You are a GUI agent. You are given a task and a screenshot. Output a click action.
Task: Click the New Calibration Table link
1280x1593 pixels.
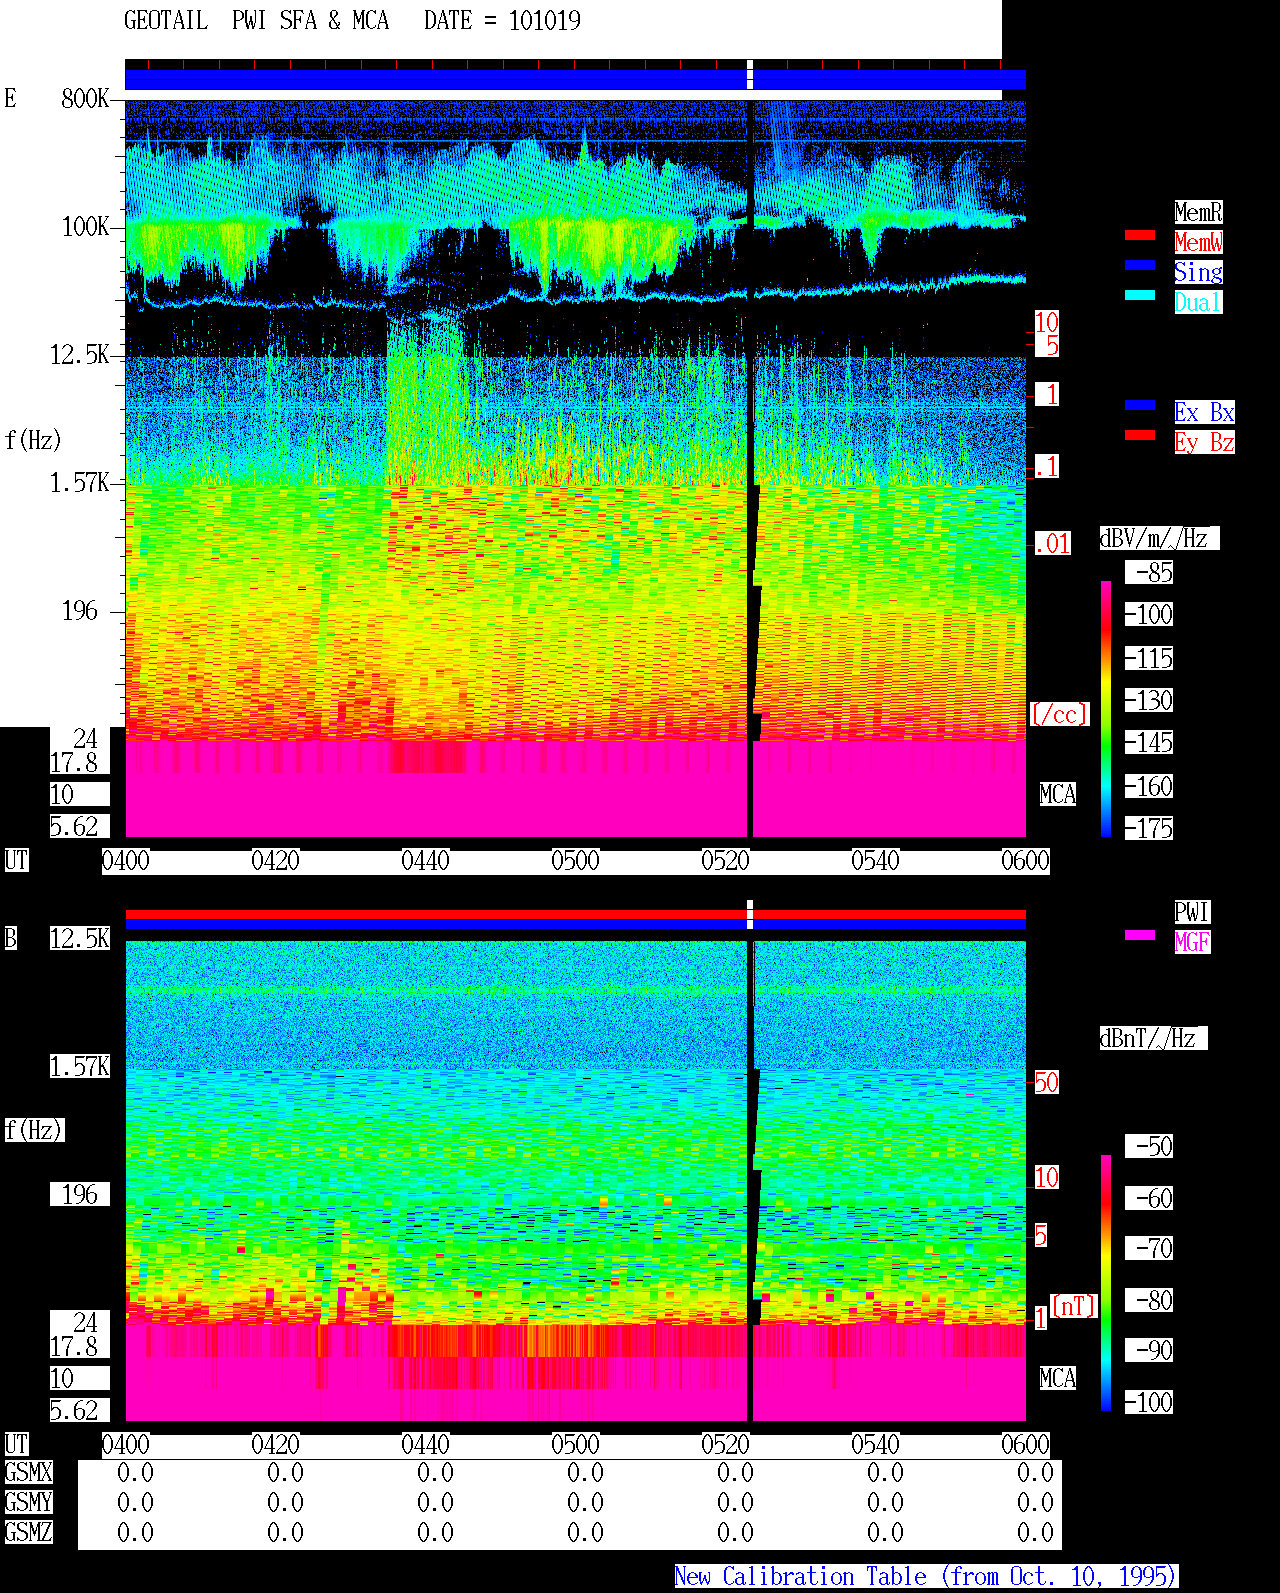point(926,1576)
